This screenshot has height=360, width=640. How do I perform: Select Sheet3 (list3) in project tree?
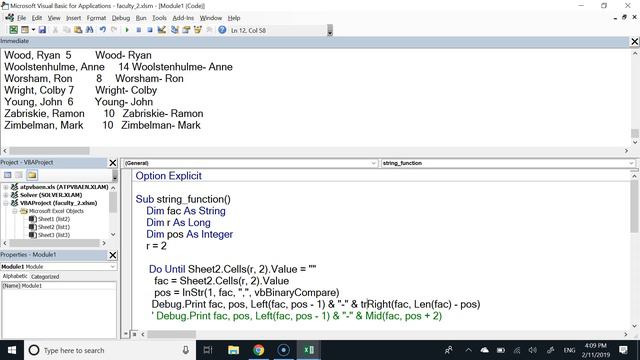pos(49,235)
